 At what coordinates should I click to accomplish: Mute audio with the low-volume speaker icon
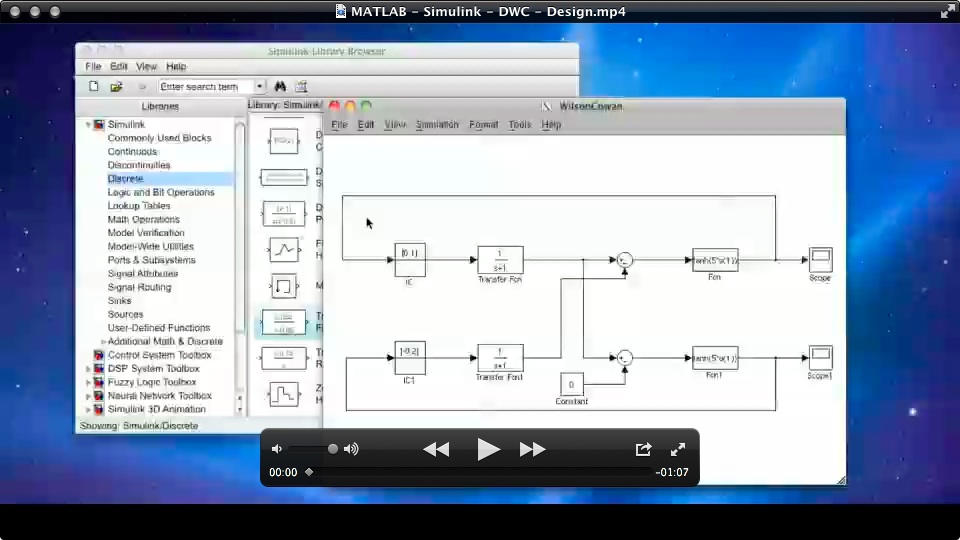277,449
